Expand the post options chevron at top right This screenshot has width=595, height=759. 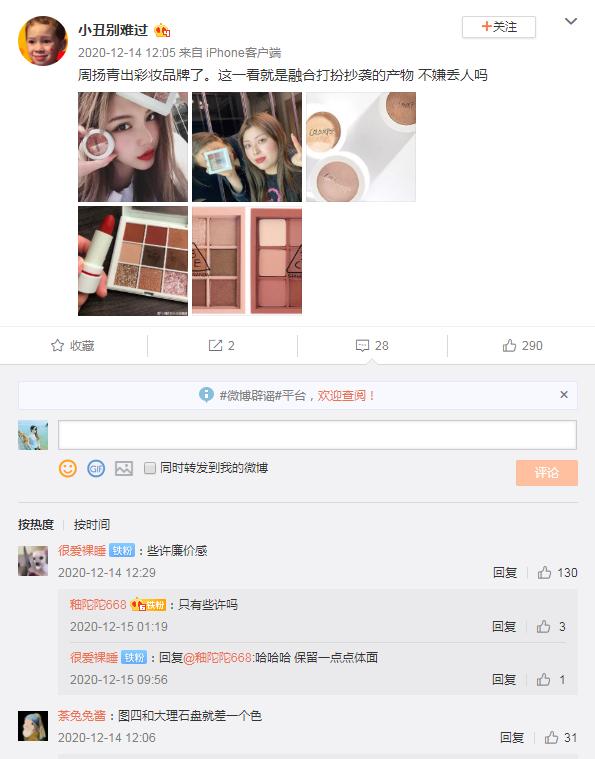coord(571,21)
